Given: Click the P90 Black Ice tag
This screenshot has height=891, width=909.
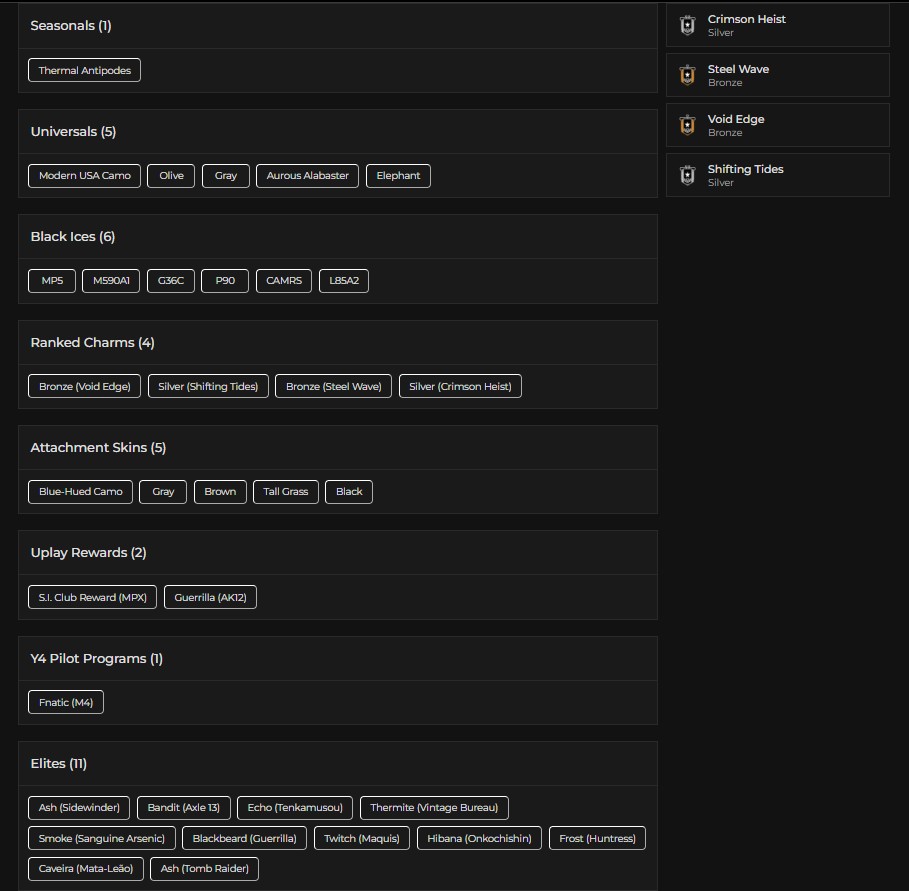Looking at the screenshot, I should click(x=225, y=281).
